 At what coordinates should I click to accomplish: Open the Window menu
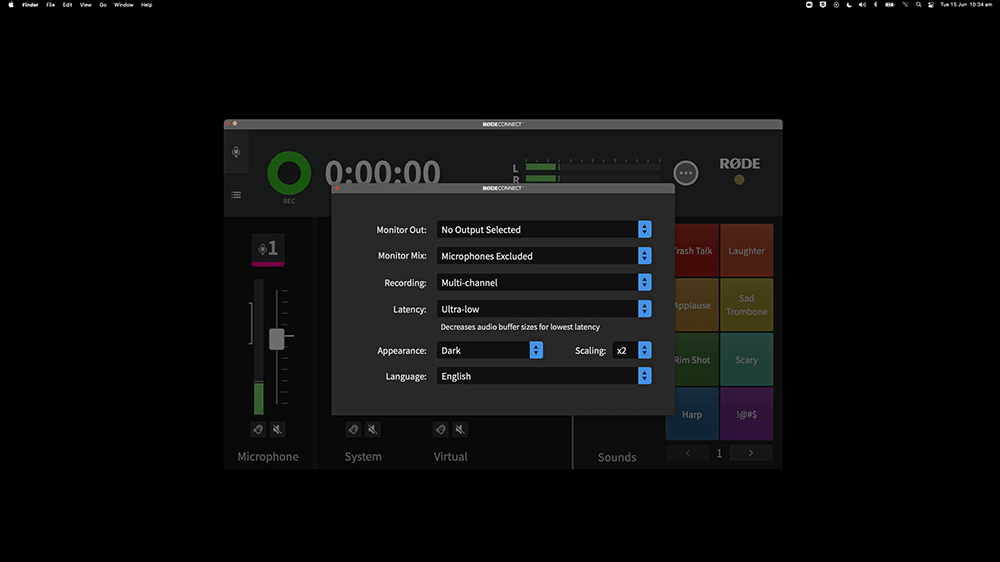pyautogui.click(x=124, y=4)
